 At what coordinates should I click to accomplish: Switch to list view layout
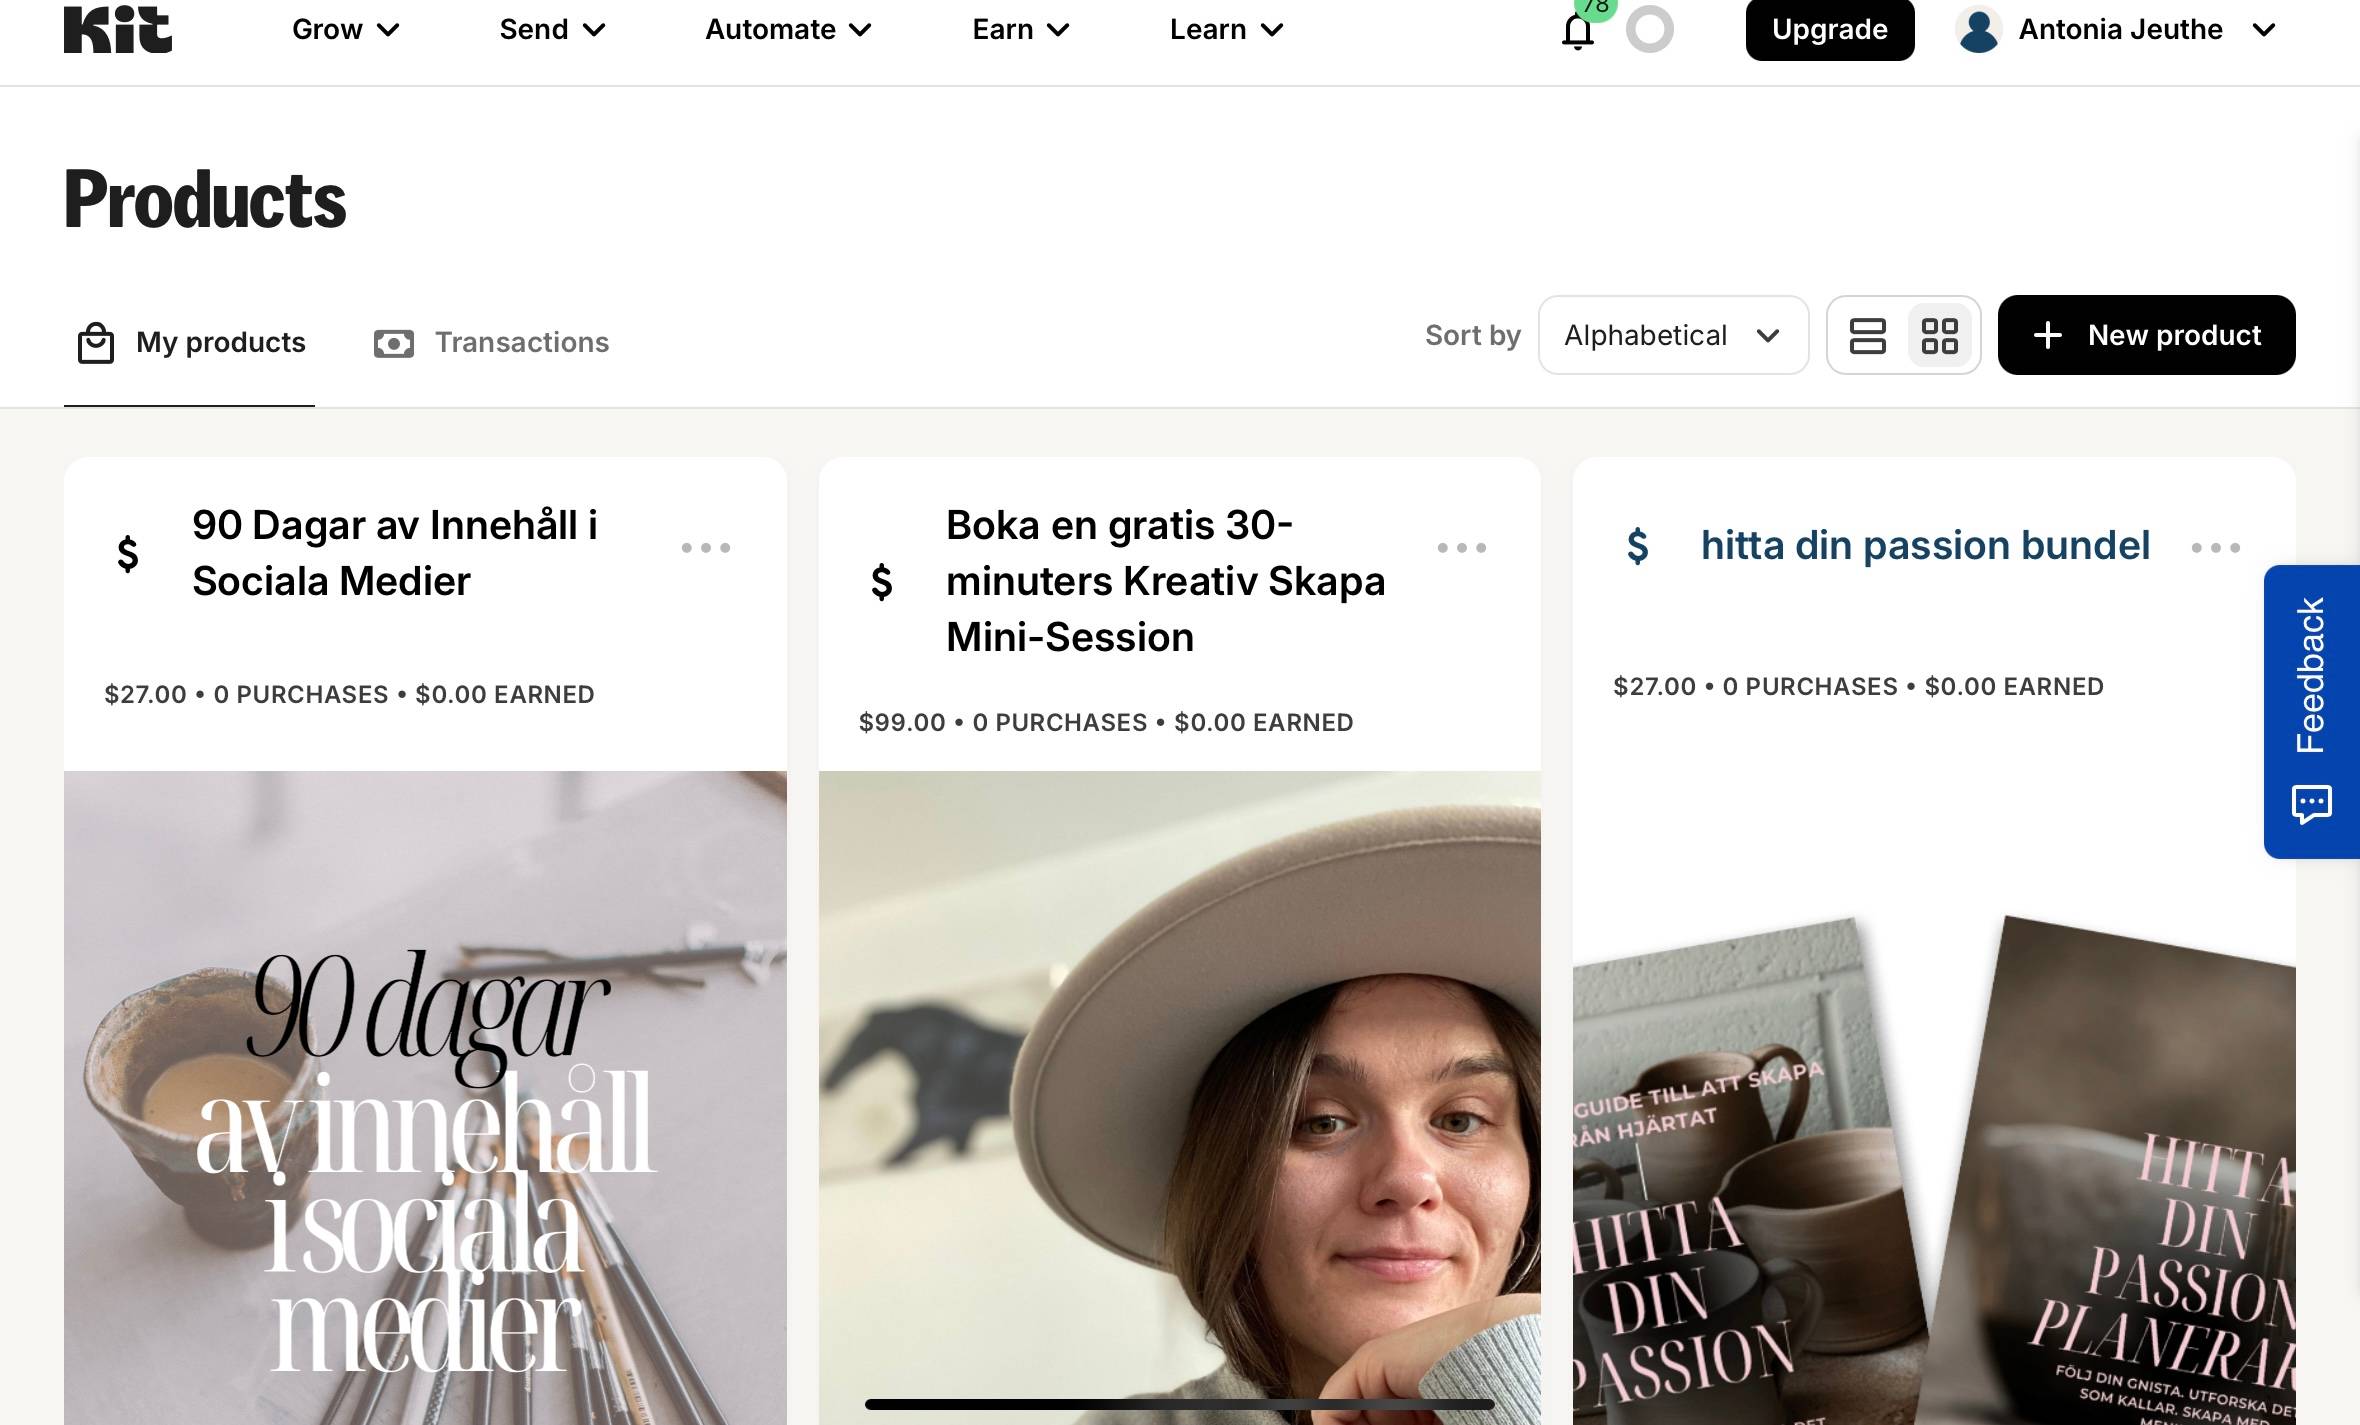(1867, 336)
